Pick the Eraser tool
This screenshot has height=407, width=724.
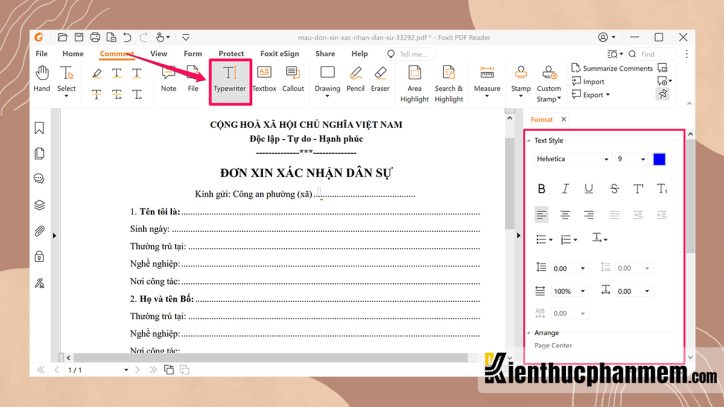pyautogui.click(x=380, y=79)
